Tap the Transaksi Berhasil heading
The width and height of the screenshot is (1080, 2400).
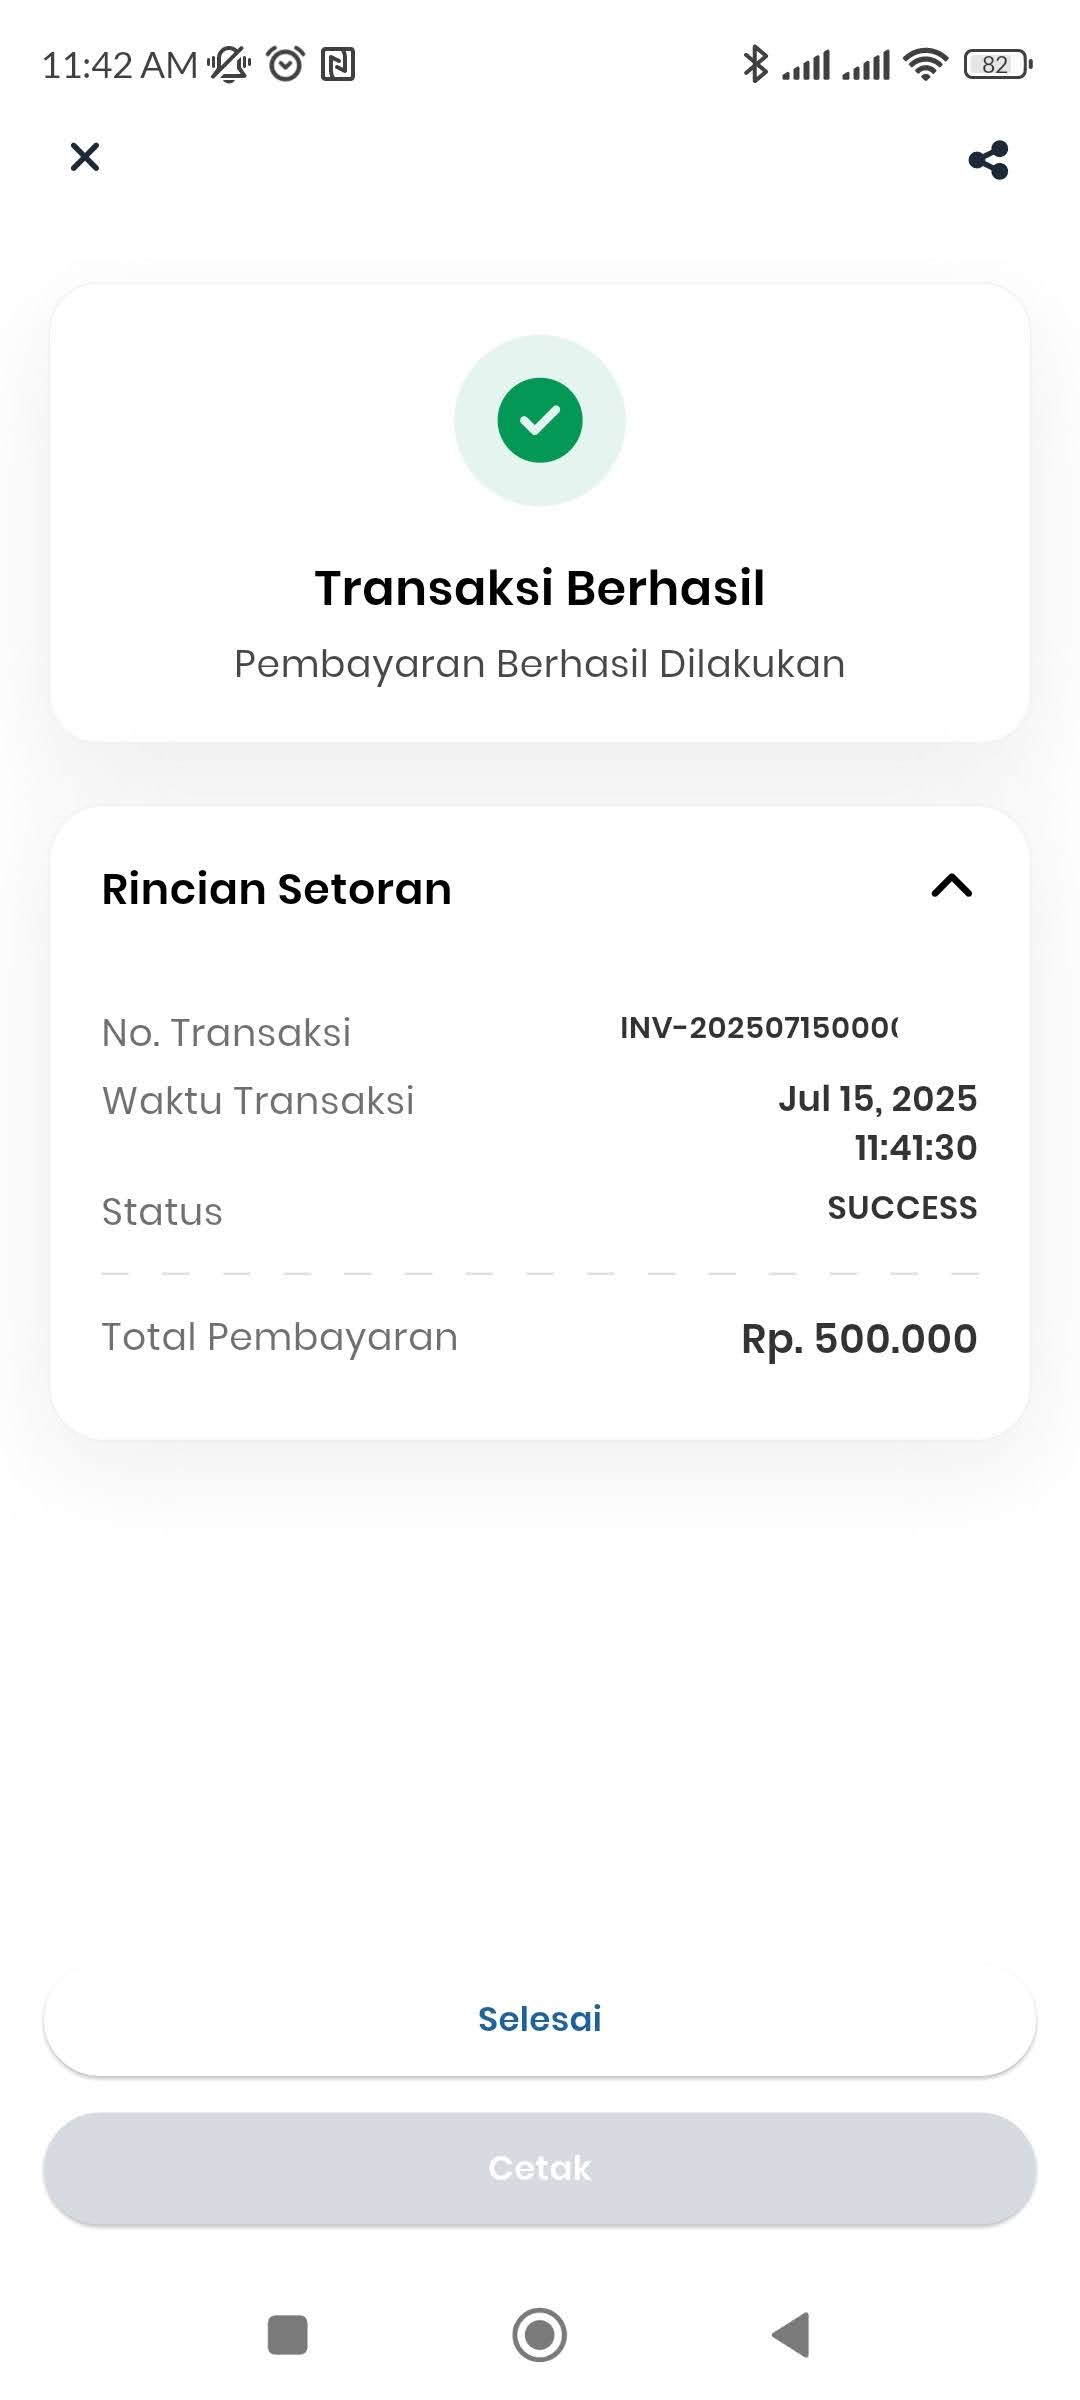pyautogui.click(x=540, y=588)
